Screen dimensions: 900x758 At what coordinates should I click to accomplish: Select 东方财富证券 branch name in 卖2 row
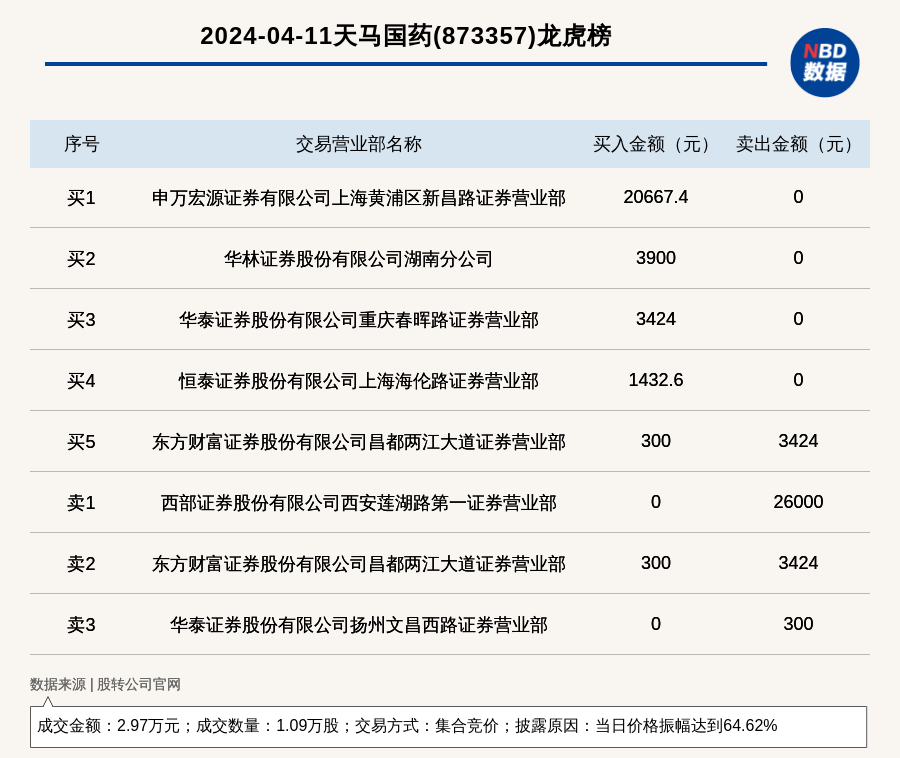click(359, 563)
